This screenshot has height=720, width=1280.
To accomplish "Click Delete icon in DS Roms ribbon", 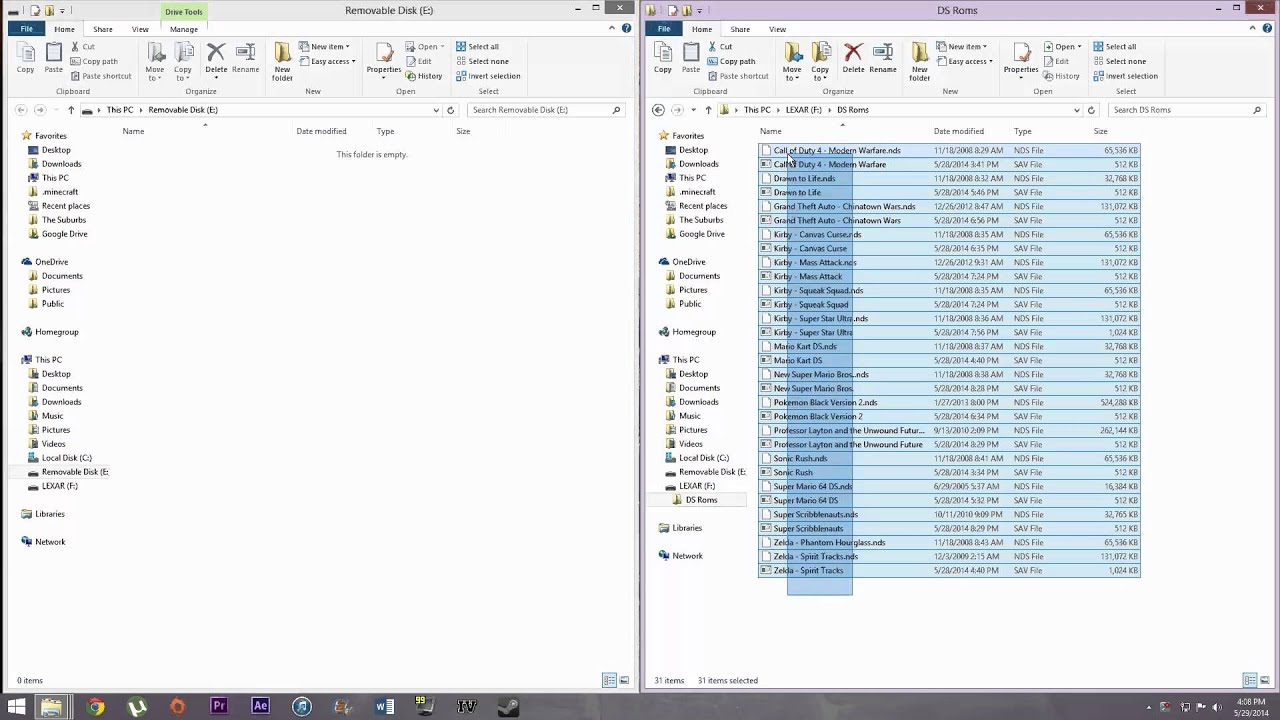I will 853,58.
